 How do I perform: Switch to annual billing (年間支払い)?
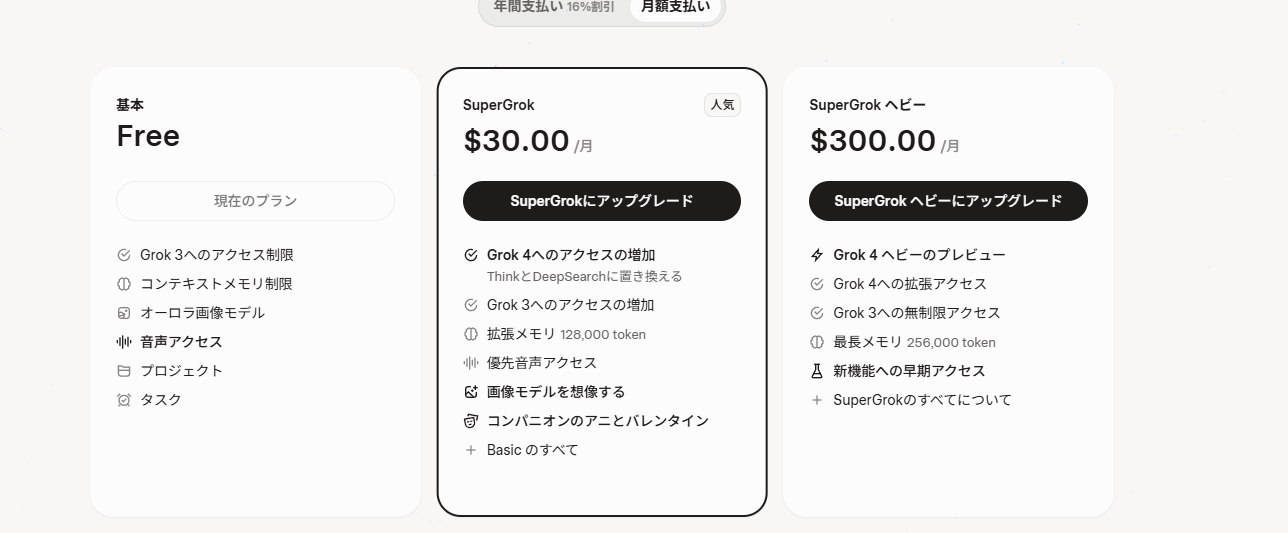553,7
